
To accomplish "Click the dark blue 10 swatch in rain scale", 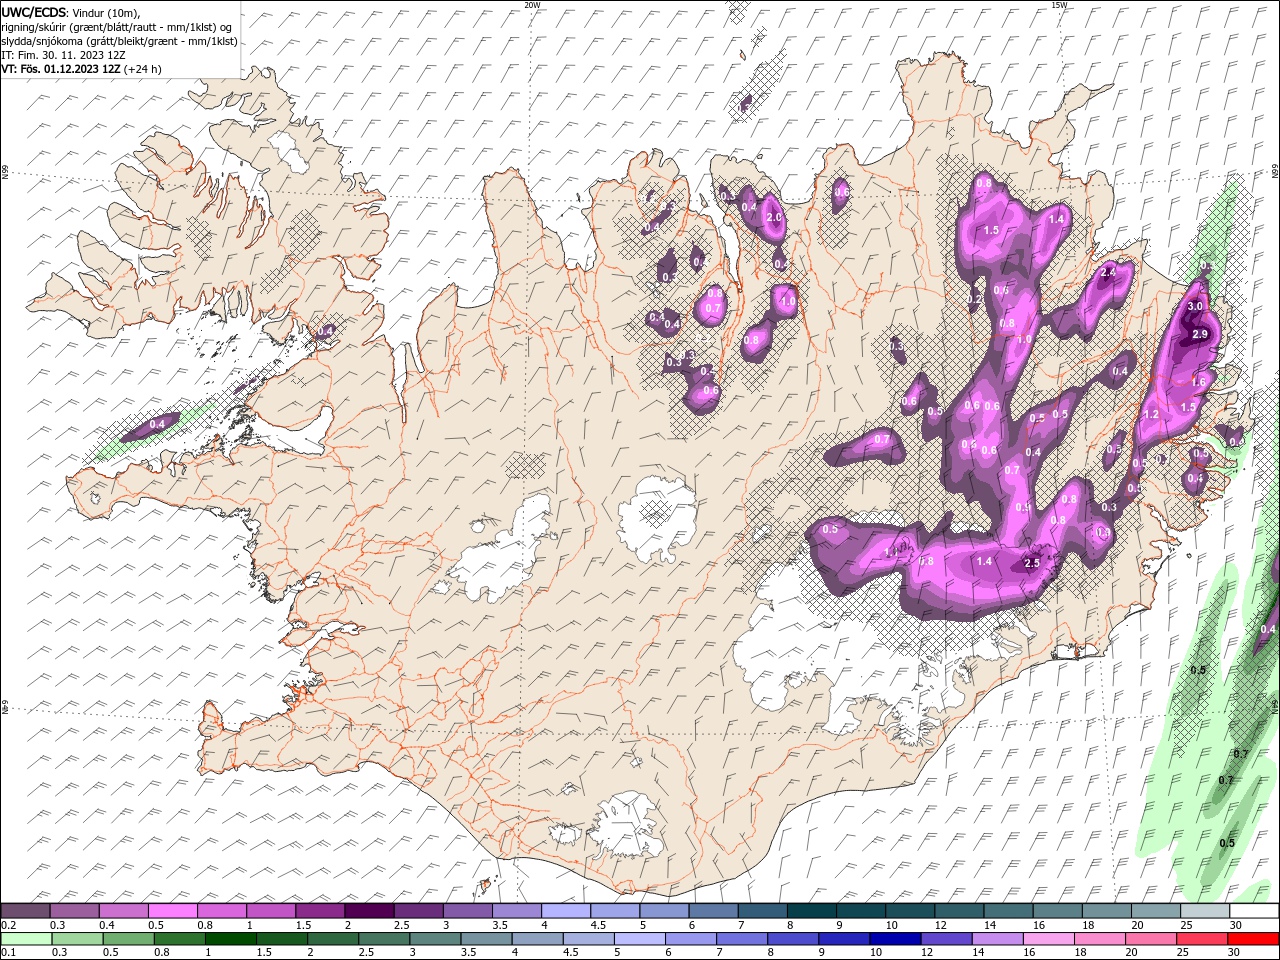I will coord(895,938).
